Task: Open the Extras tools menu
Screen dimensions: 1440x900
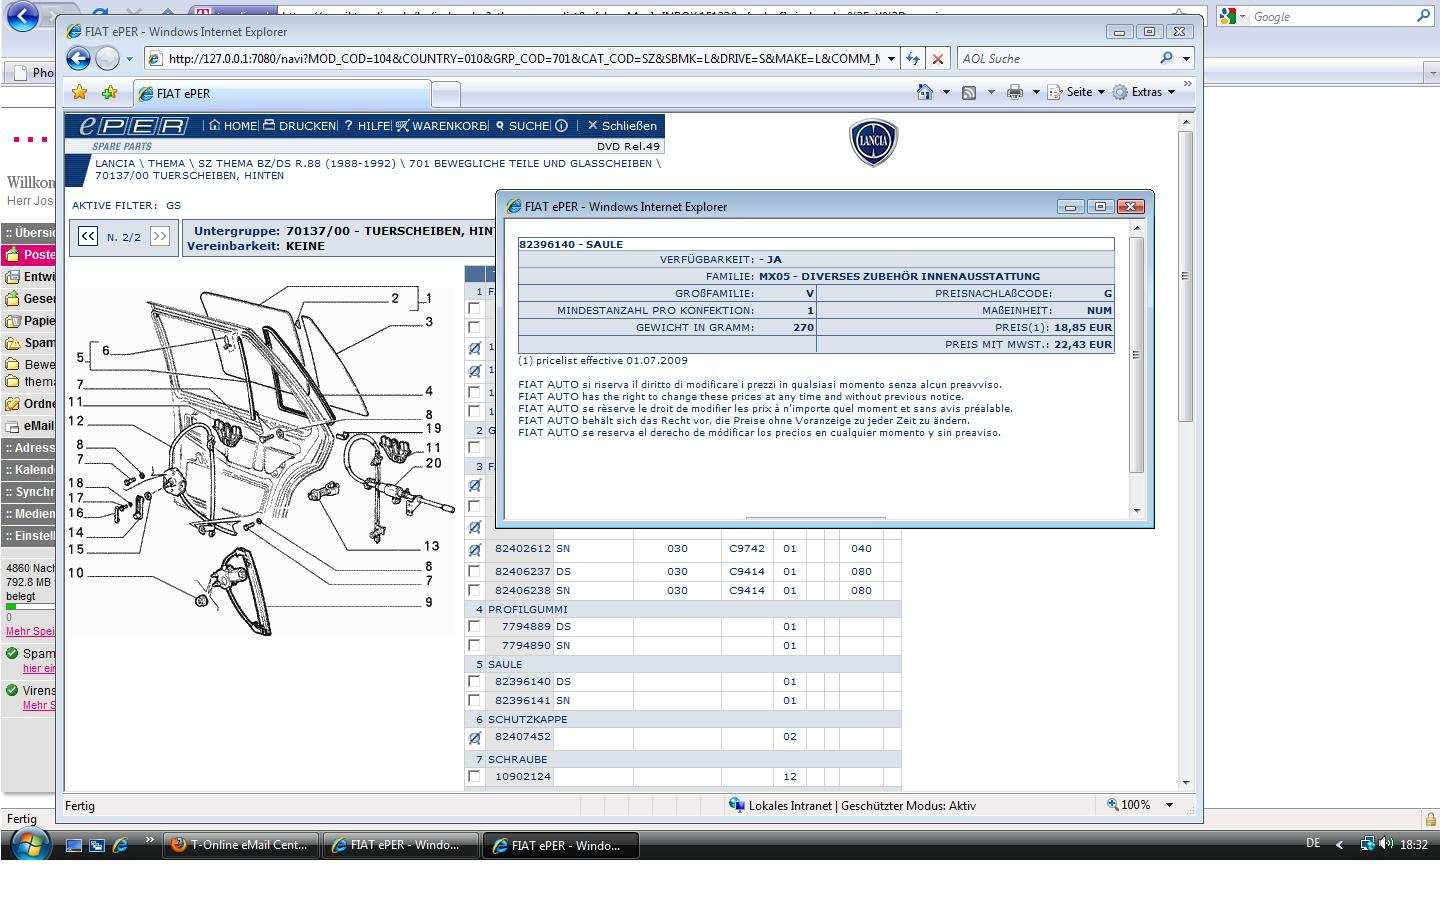Action: [1143, 92]
